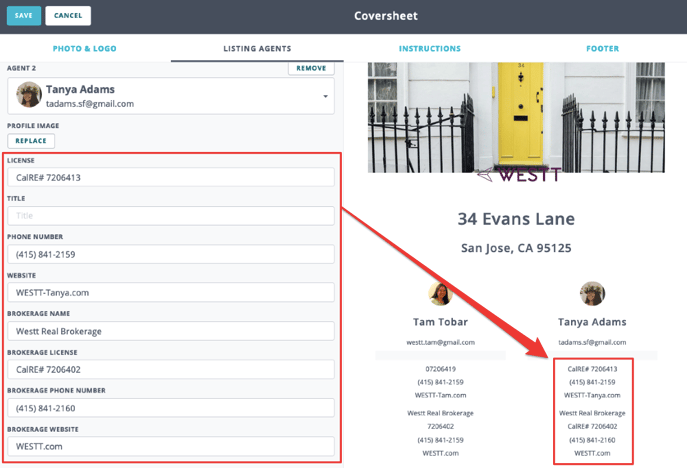Click the Website field WESTT-Tanya.com

click(x=170, y=293)
